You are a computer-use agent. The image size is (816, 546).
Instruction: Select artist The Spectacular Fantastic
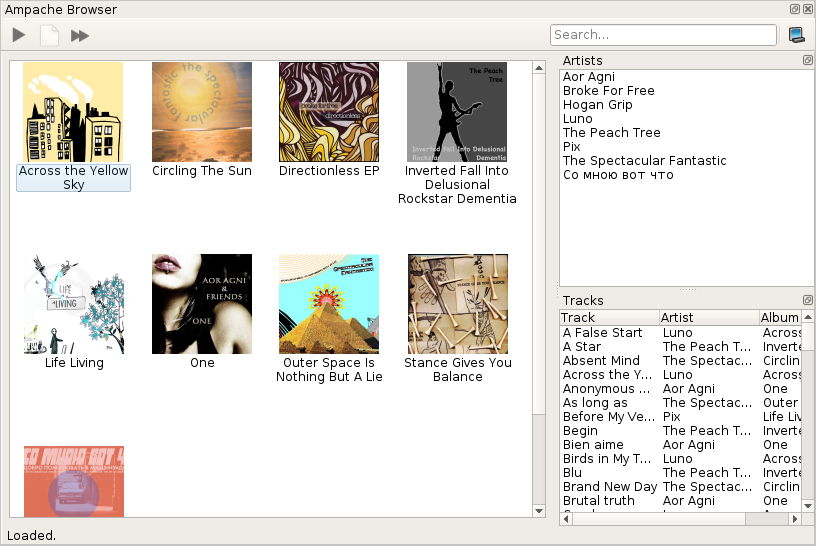coord(644,161)
